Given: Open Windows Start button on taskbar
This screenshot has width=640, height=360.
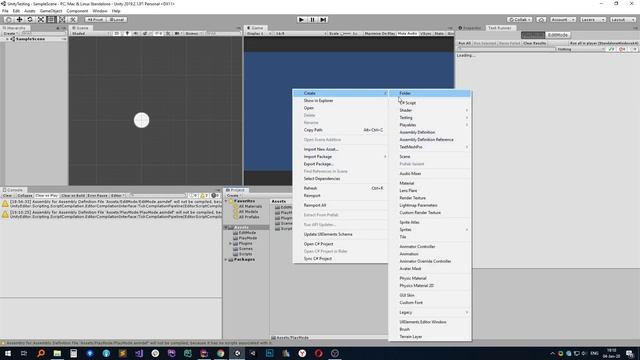Looking at the screenshot, I should (x=8, y=353).
